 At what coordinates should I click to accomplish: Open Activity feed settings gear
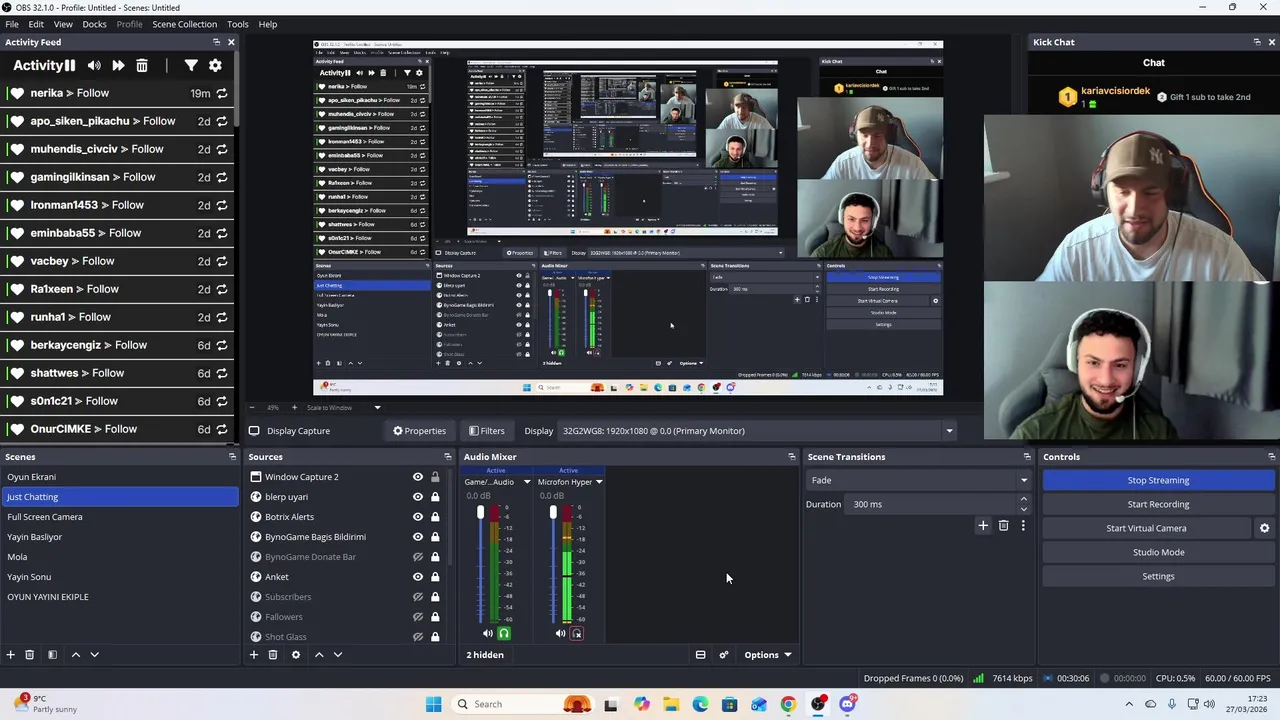[215, 65]
